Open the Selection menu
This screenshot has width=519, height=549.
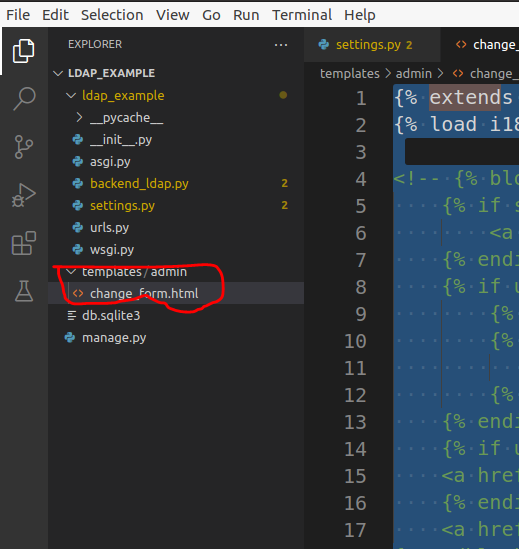[x=112, y=15]
